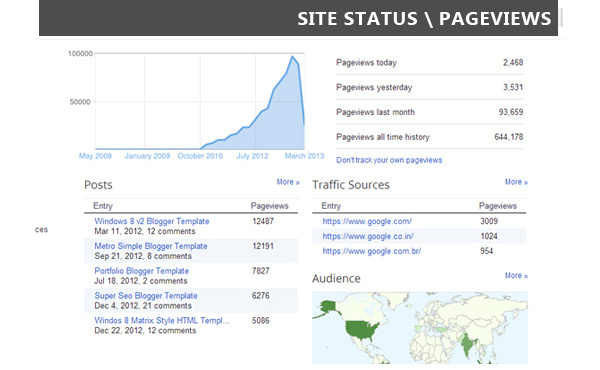Image resolution: width=600 pixels, height=370 pixels.
Task: Click the 100000 y-axis label
Action: 80,54
